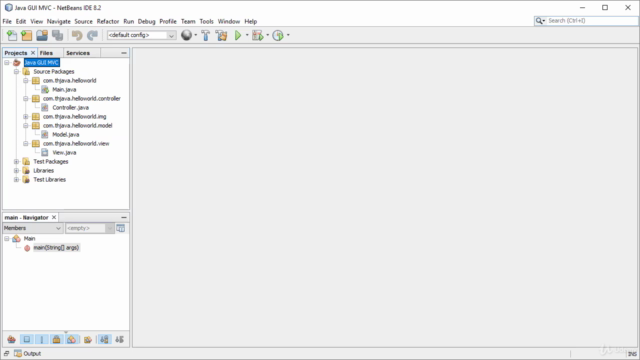The height and width of the screenshot is (360, 640).
Task: Click the Redo arrow icon
Action: click(92, 36)
